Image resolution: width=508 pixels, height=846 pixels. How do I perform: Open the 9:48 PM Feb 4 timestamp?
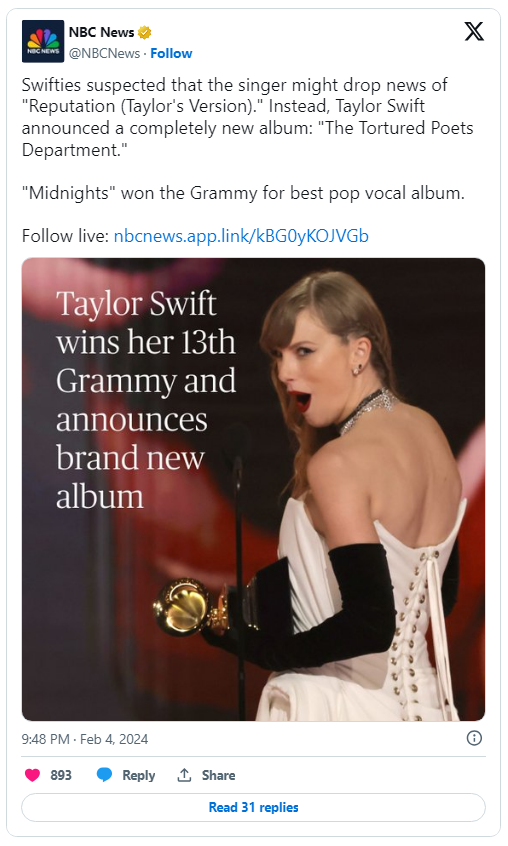[85, 739]
